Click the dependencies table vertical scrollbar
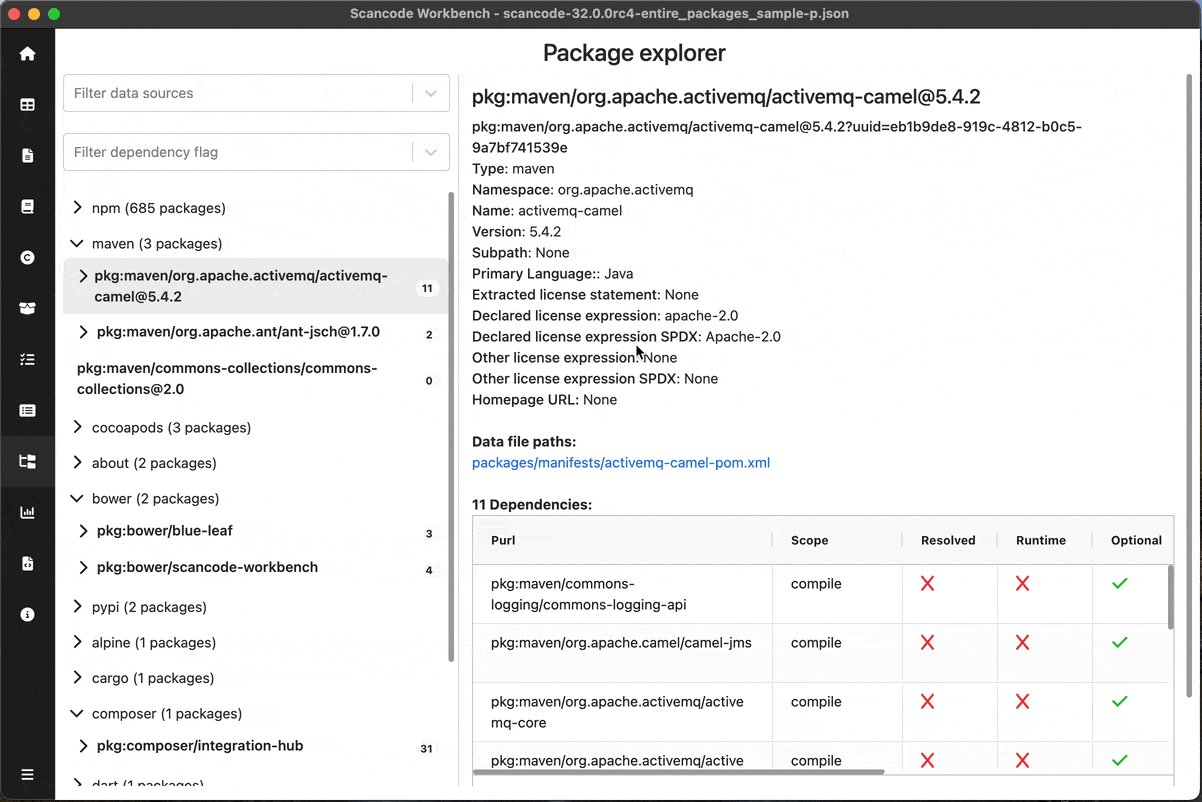Viewport: 1202px width, 802px height. tap(1171, 597)
